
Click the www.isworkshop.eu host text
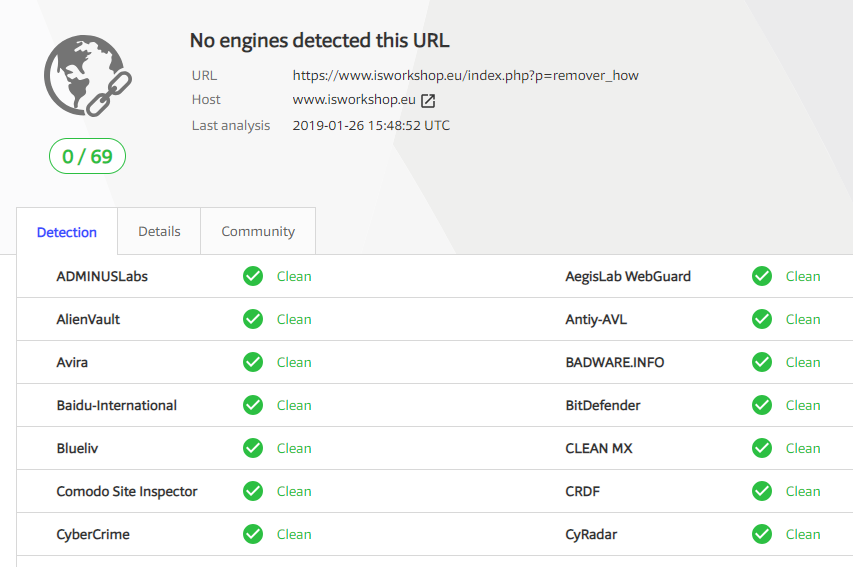353,100
